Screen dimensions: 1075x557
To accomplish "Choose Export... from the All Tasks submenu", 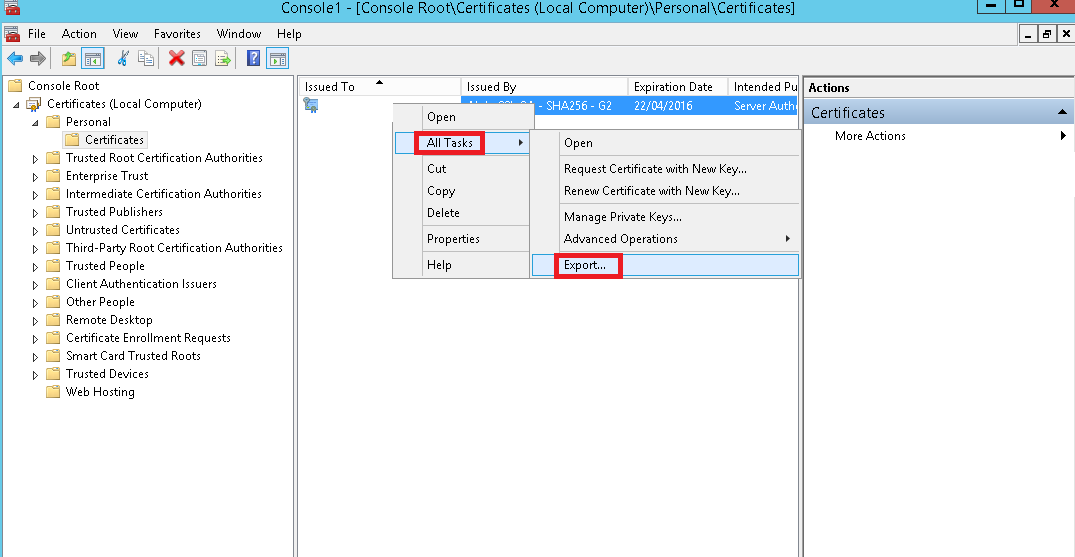I will [x=584, y=265].
